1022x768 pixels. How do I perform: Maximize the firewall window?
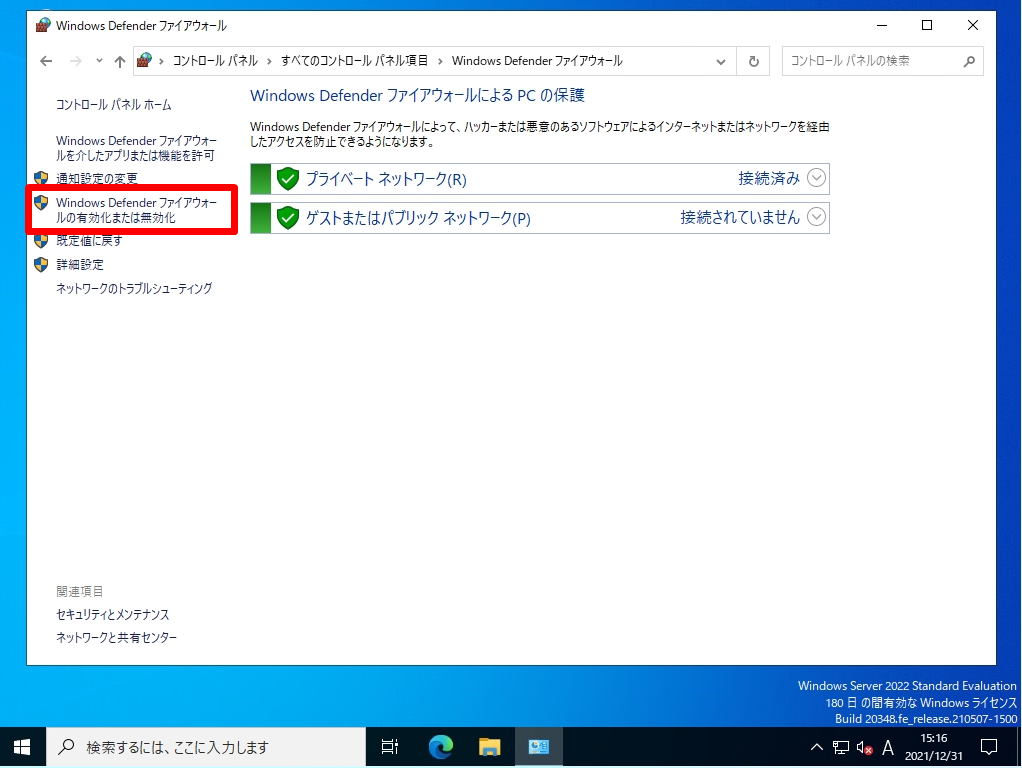(927, 25)
